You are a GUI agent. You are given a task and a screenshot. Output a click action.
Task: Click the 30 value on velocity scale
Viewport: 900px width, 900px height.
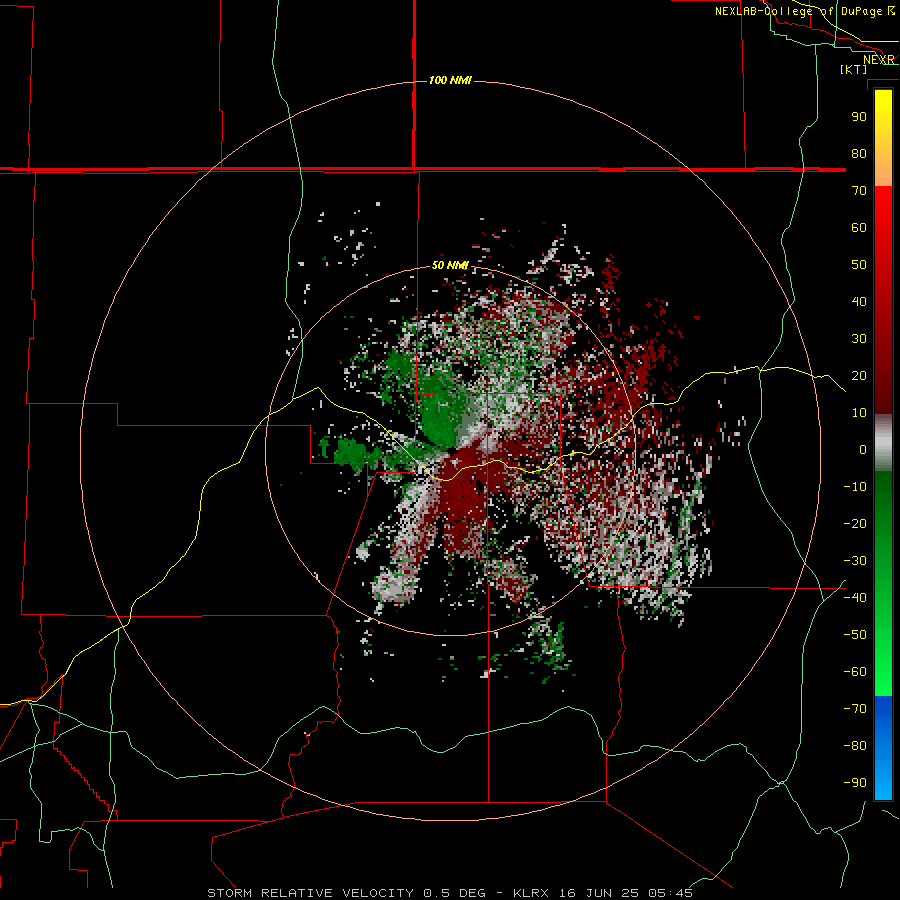(x=859, y=339)
